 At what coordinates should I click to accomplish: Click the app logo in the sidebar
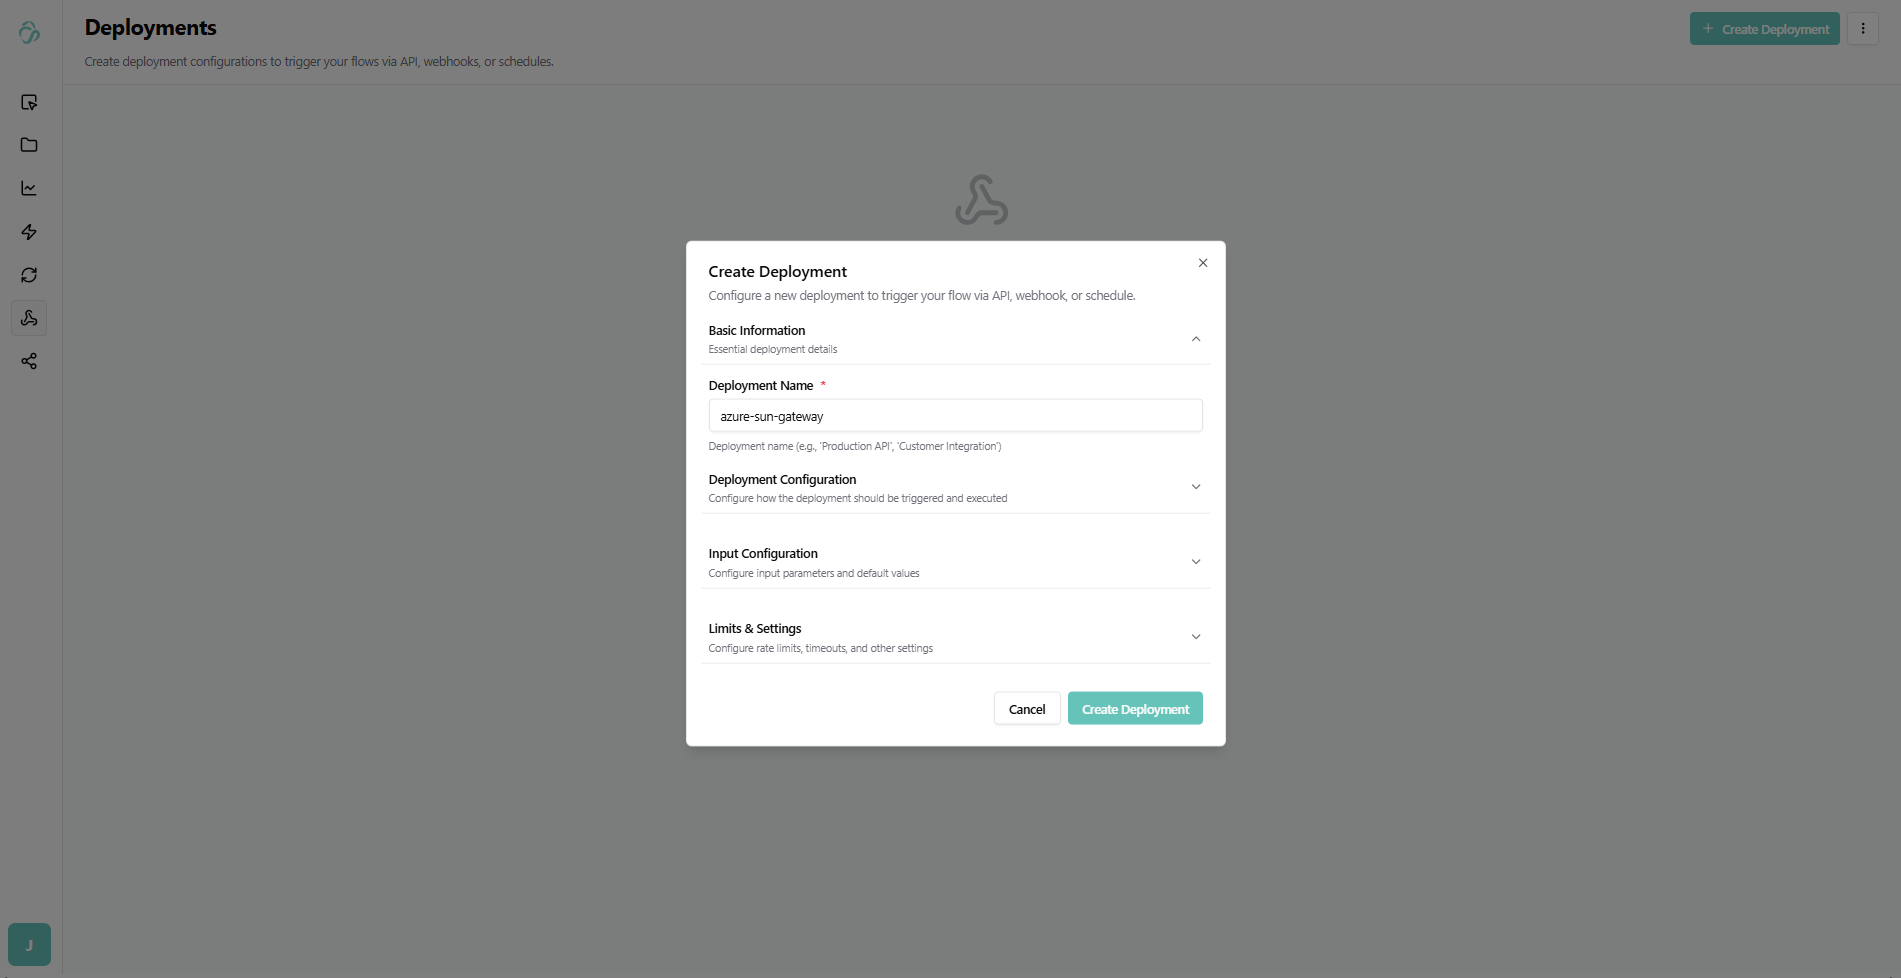click(x=29, y=33)
